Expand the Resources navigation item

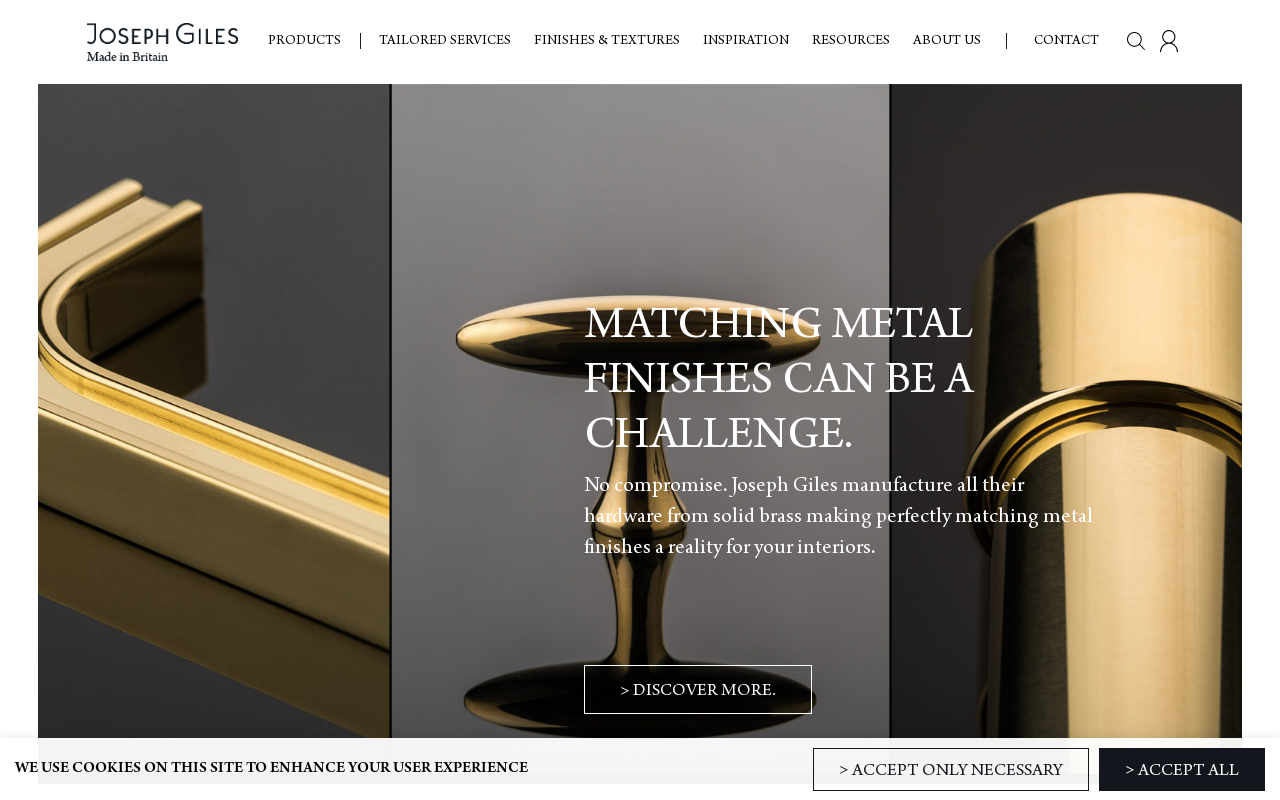click(851, 41)
